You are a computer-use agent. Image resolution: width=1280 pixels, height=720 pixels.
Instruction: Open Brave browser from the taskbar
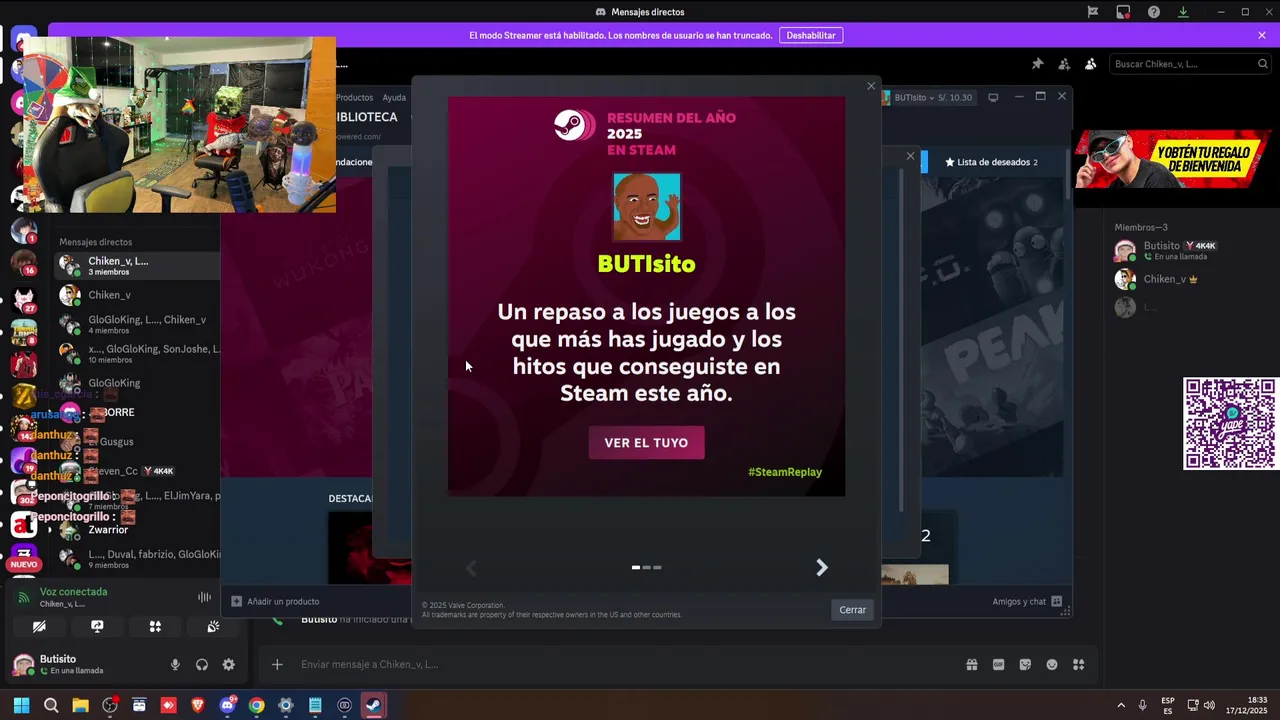(x=198, y=705)
